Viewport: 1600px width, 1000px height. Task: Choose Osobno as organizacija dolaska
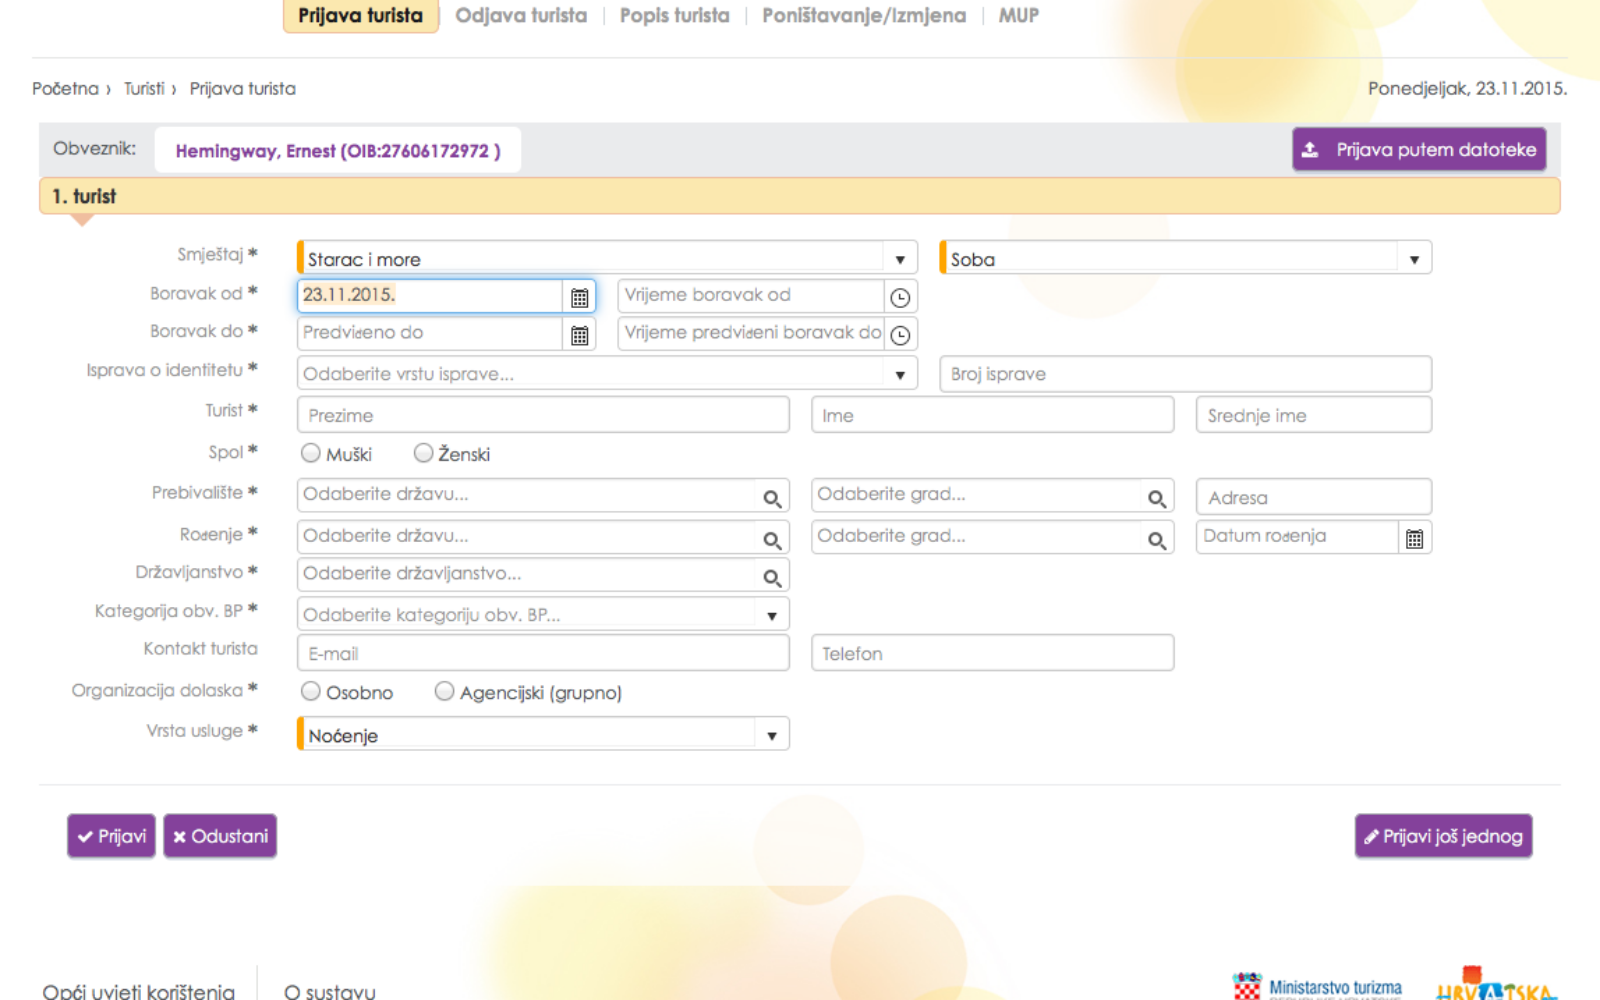click(311, 692)
